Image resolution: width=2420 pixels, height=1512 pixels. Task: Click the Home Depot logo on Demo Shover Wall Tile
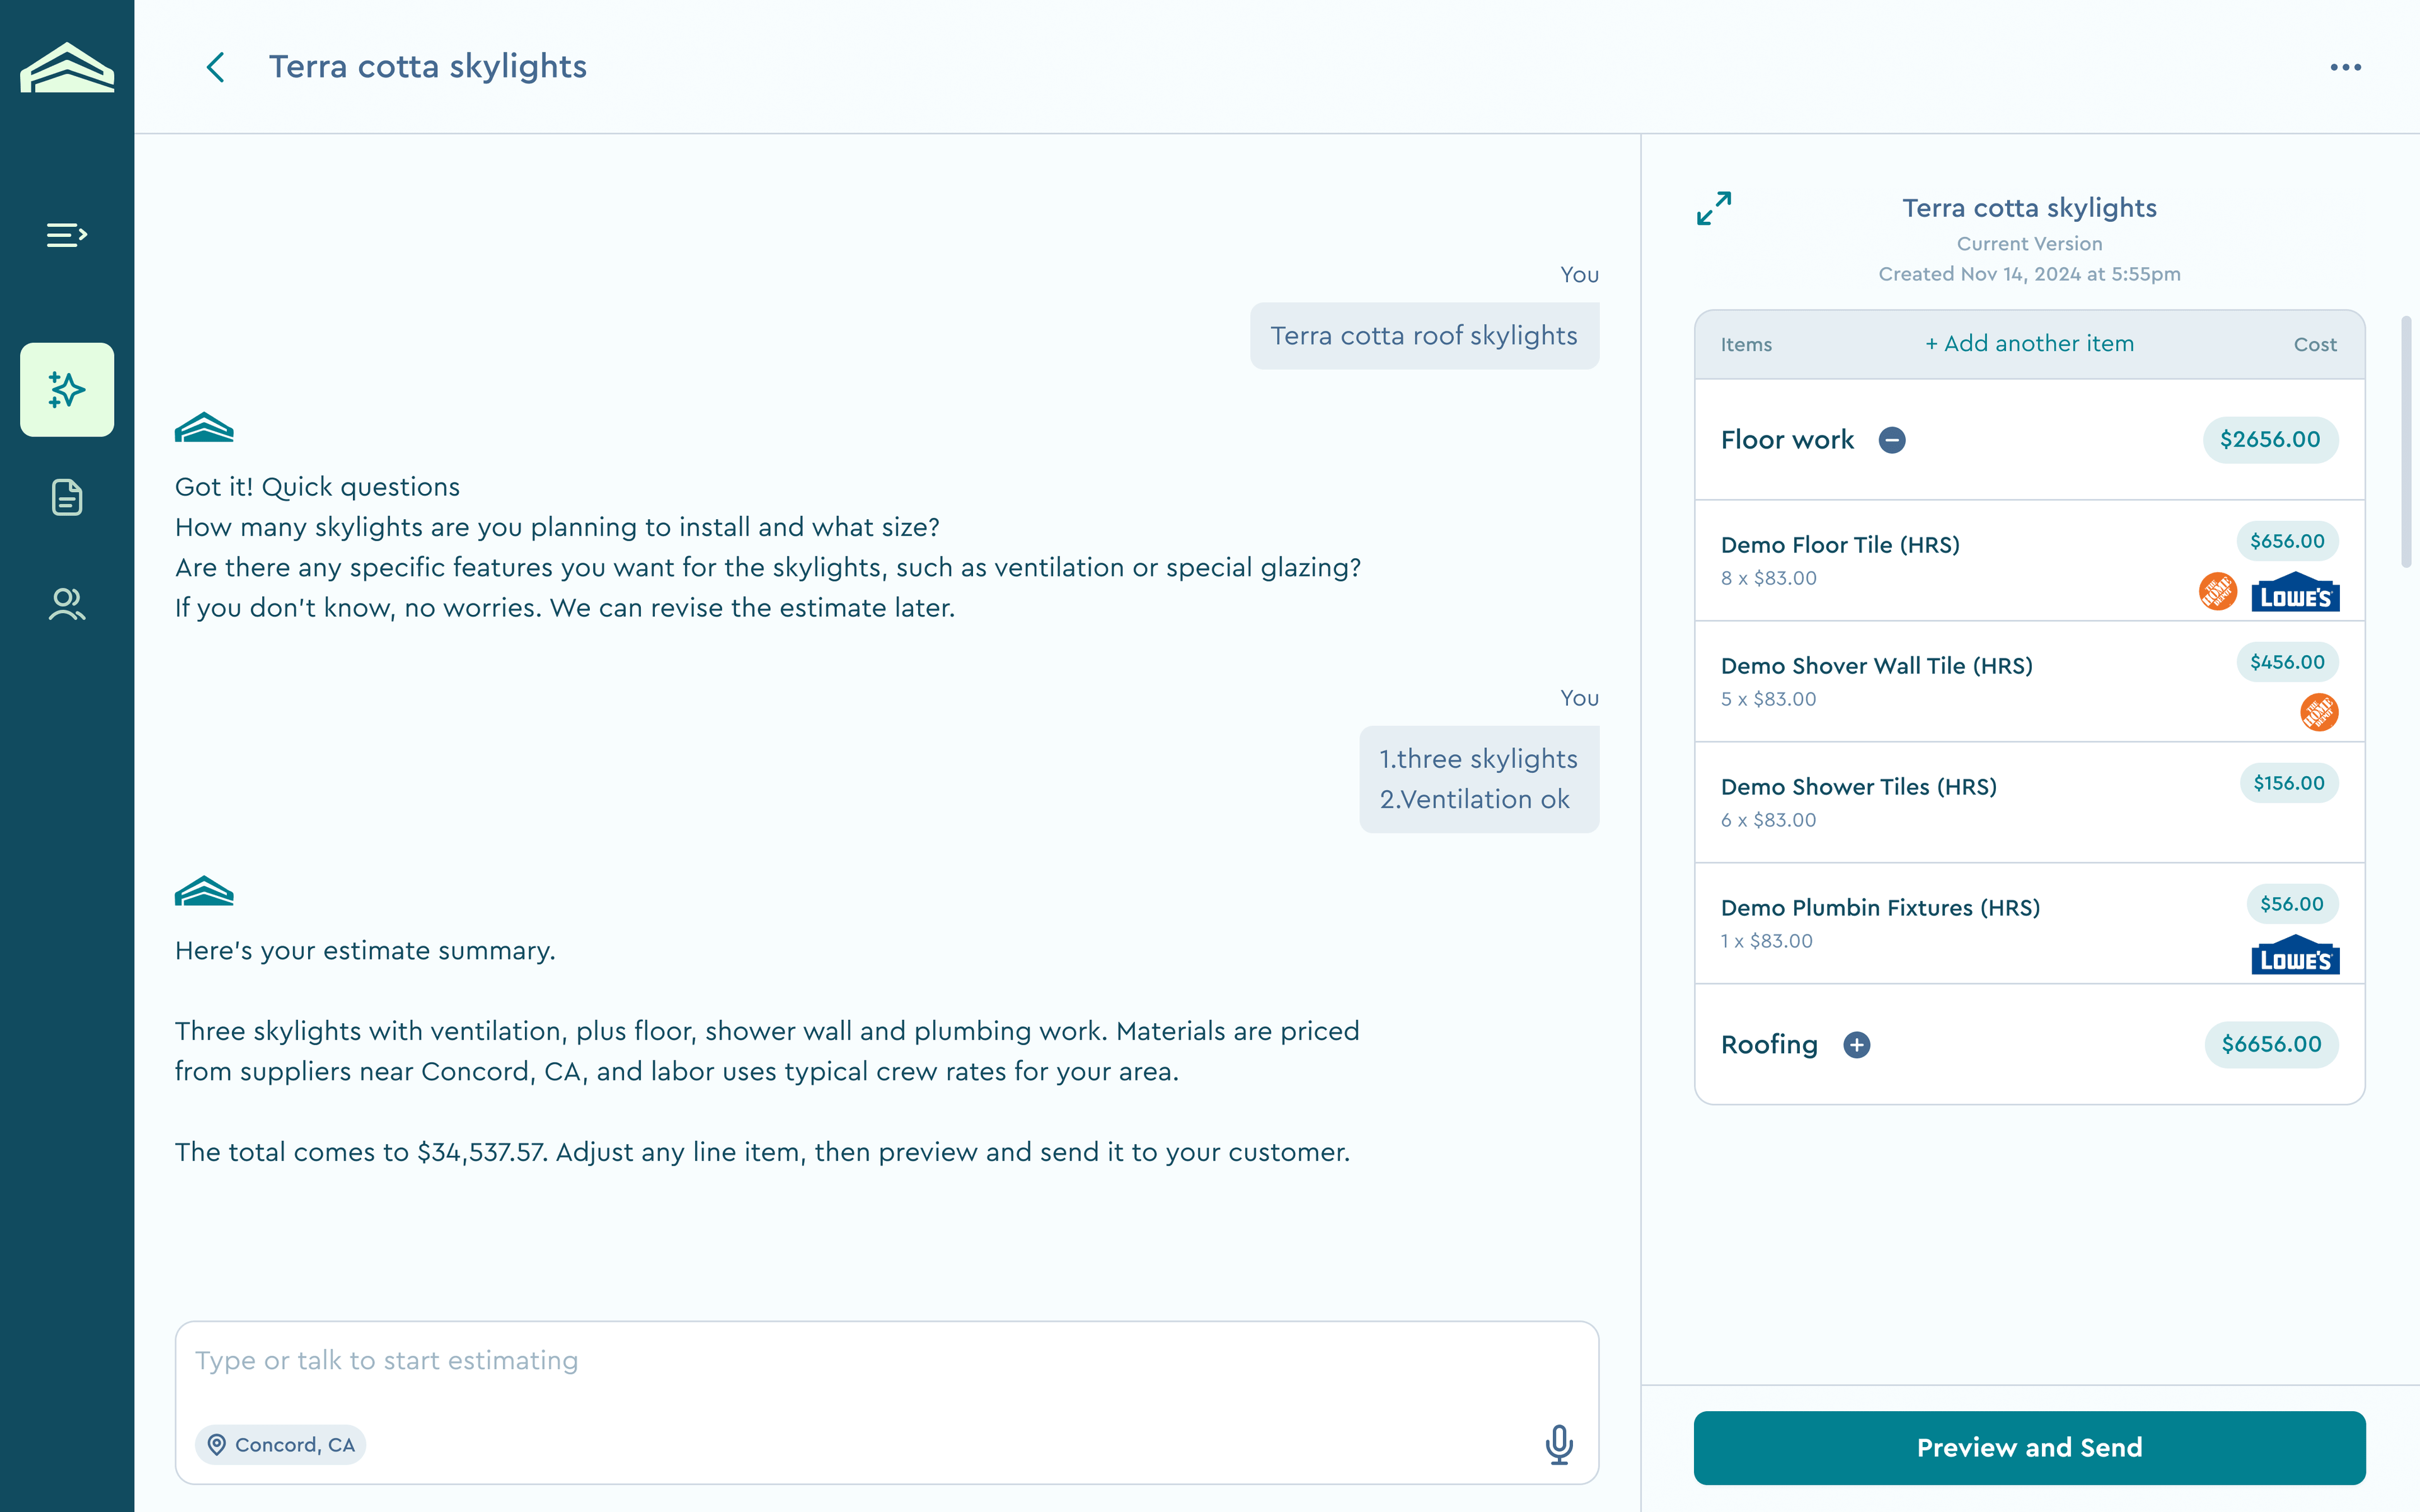[2319, 713]
